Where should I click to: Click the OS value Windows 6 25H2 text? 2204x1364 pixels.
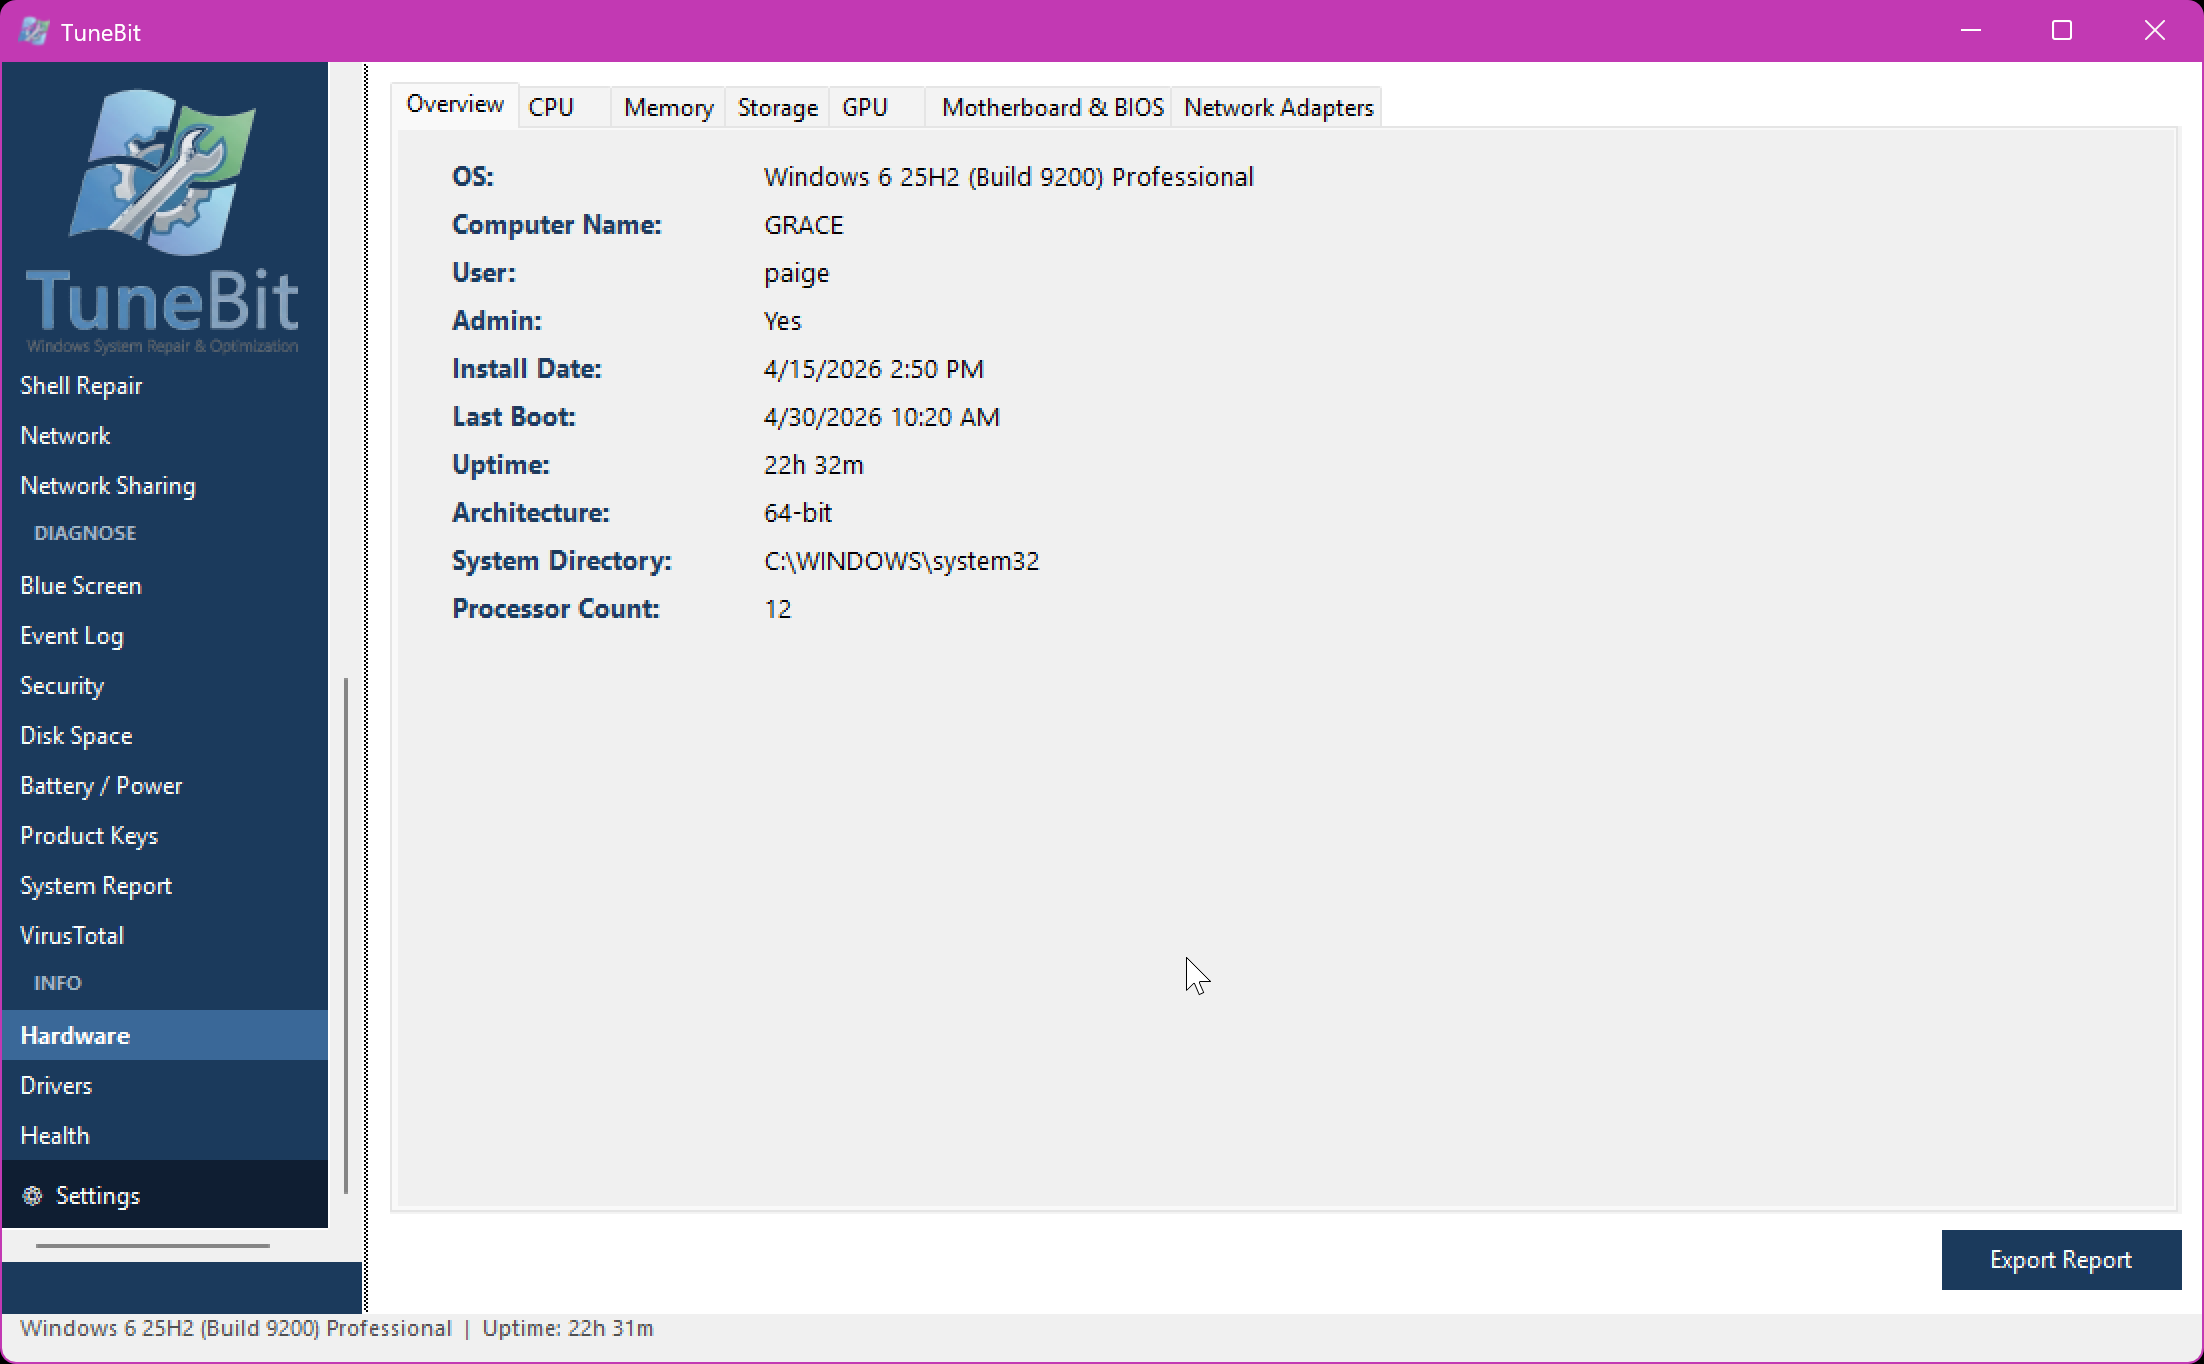coord(1008,177)
